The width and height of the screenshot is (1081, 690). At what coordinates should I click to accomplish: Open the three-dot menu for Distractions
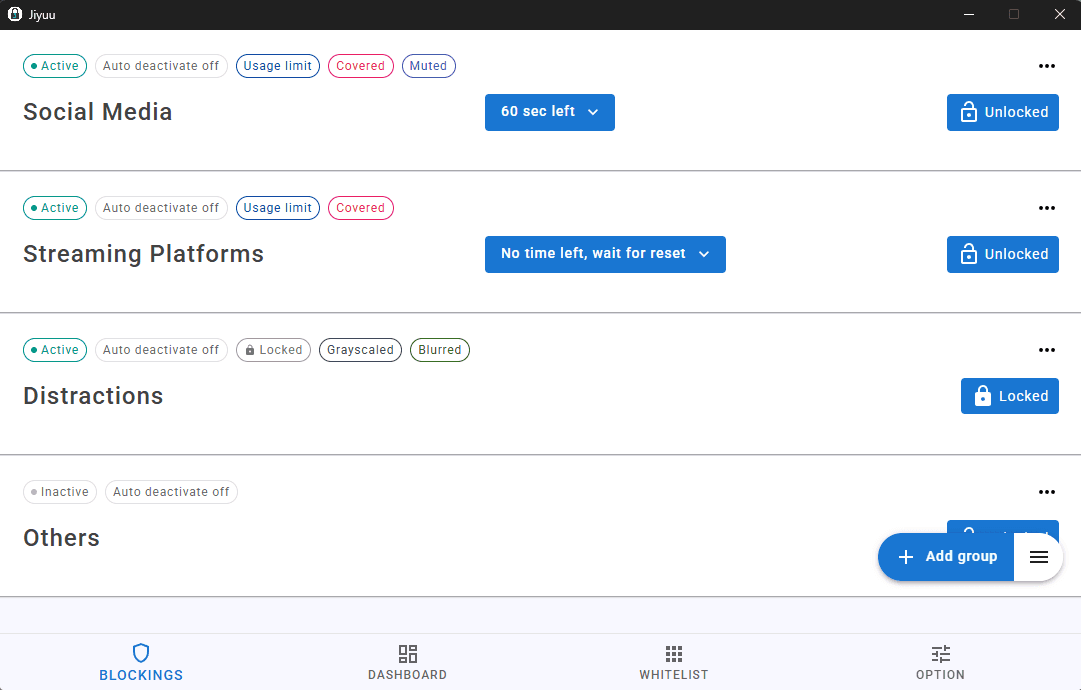click(1046, 350)
